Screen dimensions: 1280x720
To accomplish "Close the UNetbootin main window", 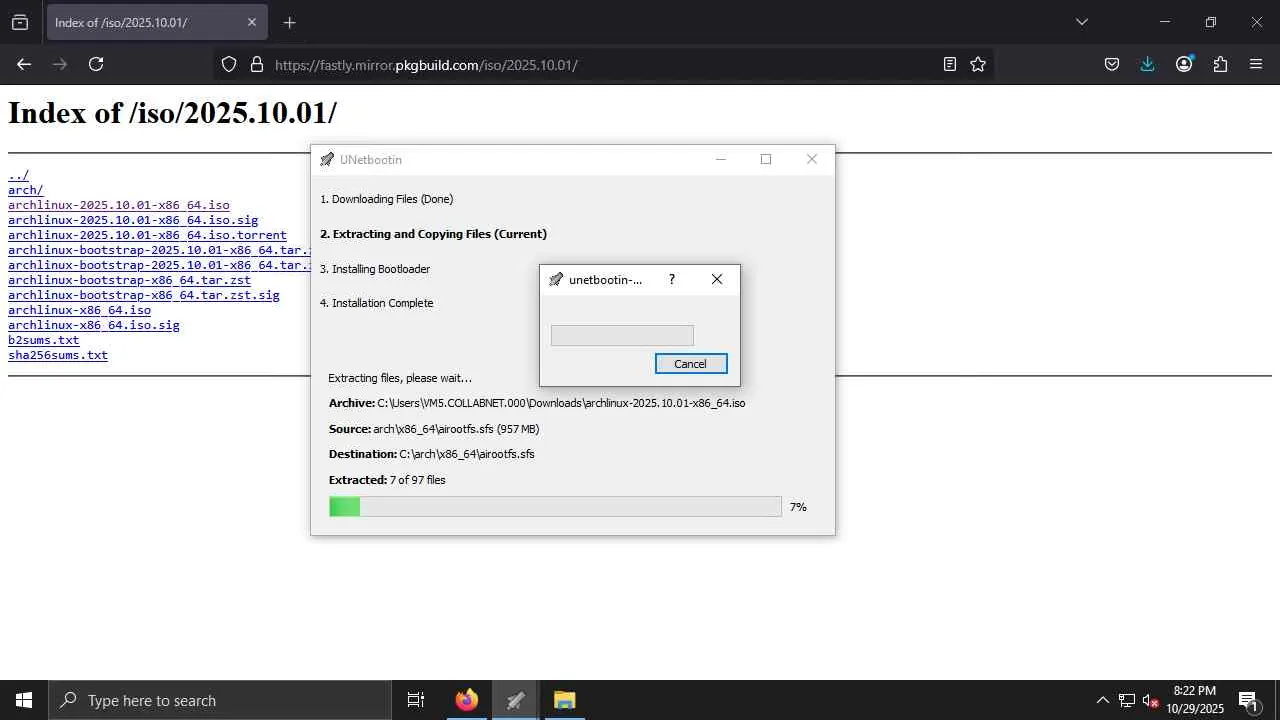I will 812,159.
